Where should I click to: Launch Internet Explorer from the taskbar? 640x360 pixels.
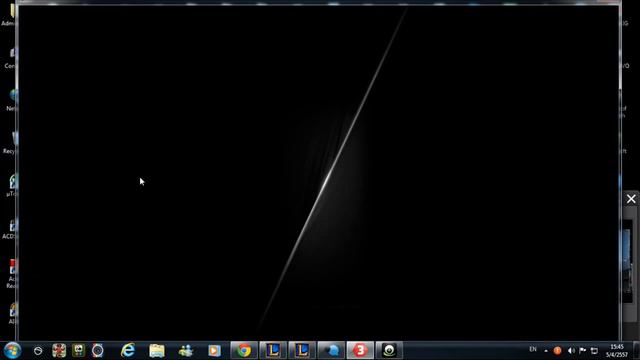tap(128, 350)
